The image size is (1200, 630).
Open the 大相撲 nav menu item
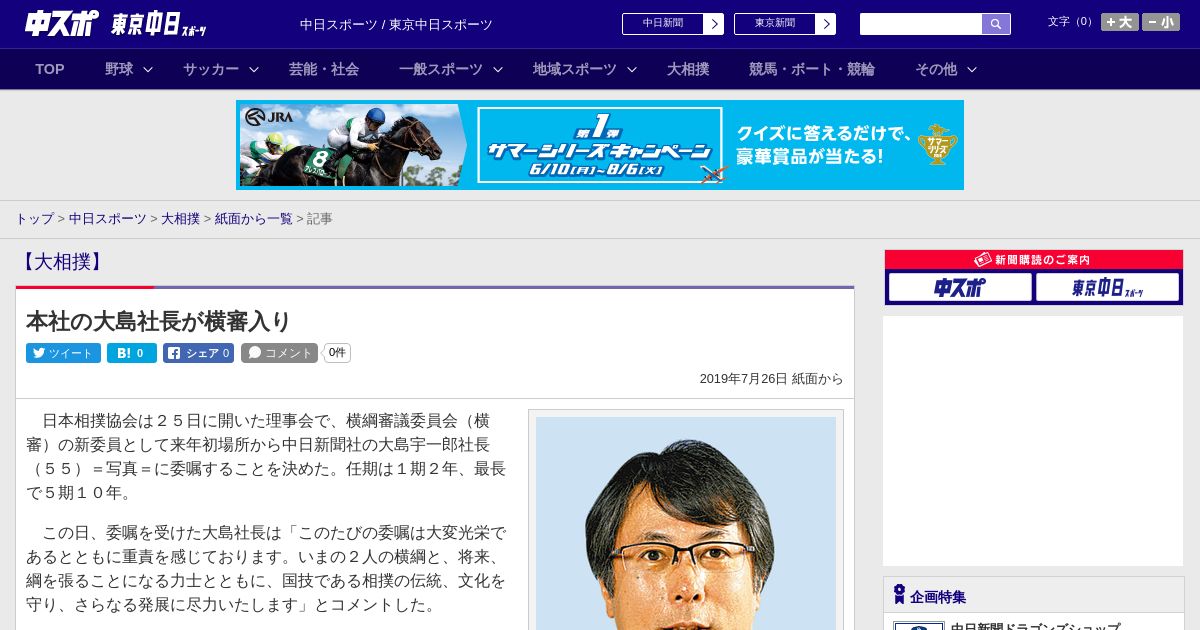click(x=688, y=69)
